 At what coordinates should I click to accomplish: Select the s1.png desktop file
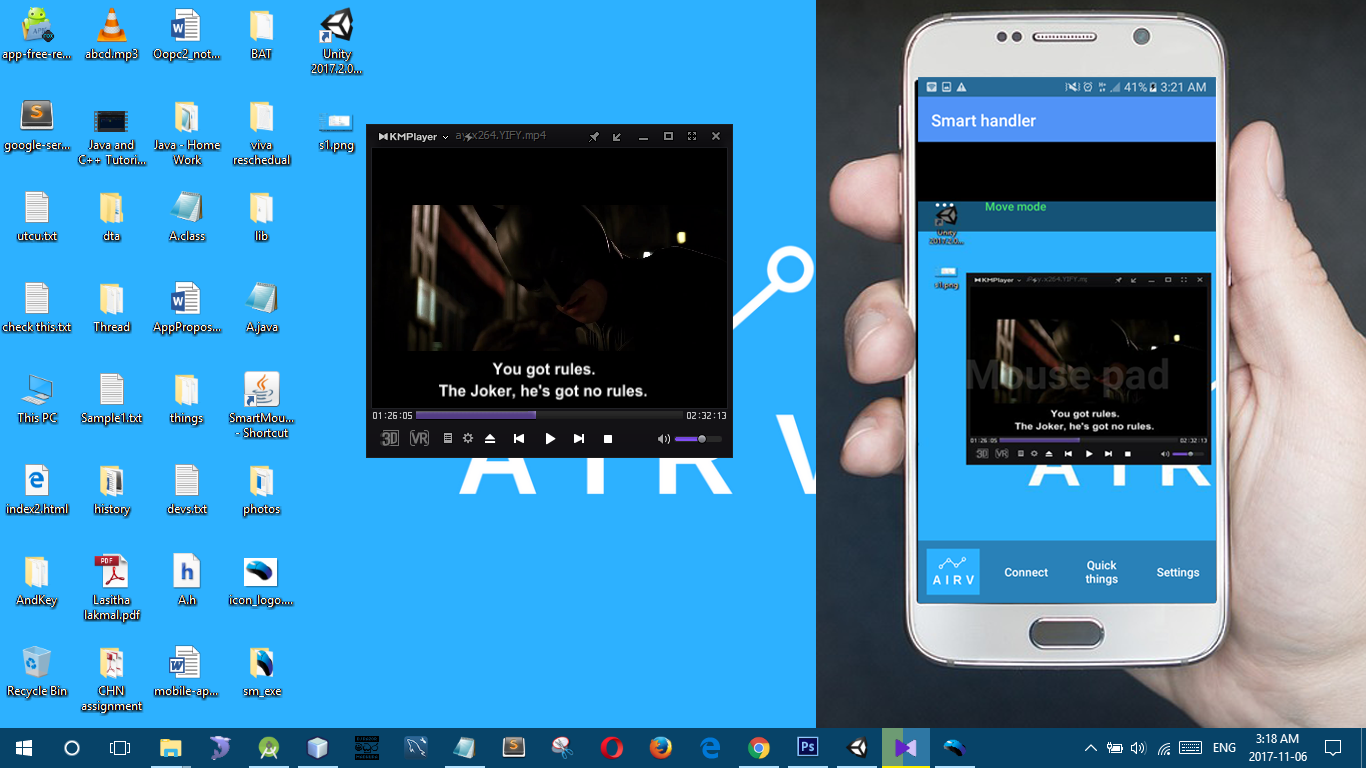[336, 130]
